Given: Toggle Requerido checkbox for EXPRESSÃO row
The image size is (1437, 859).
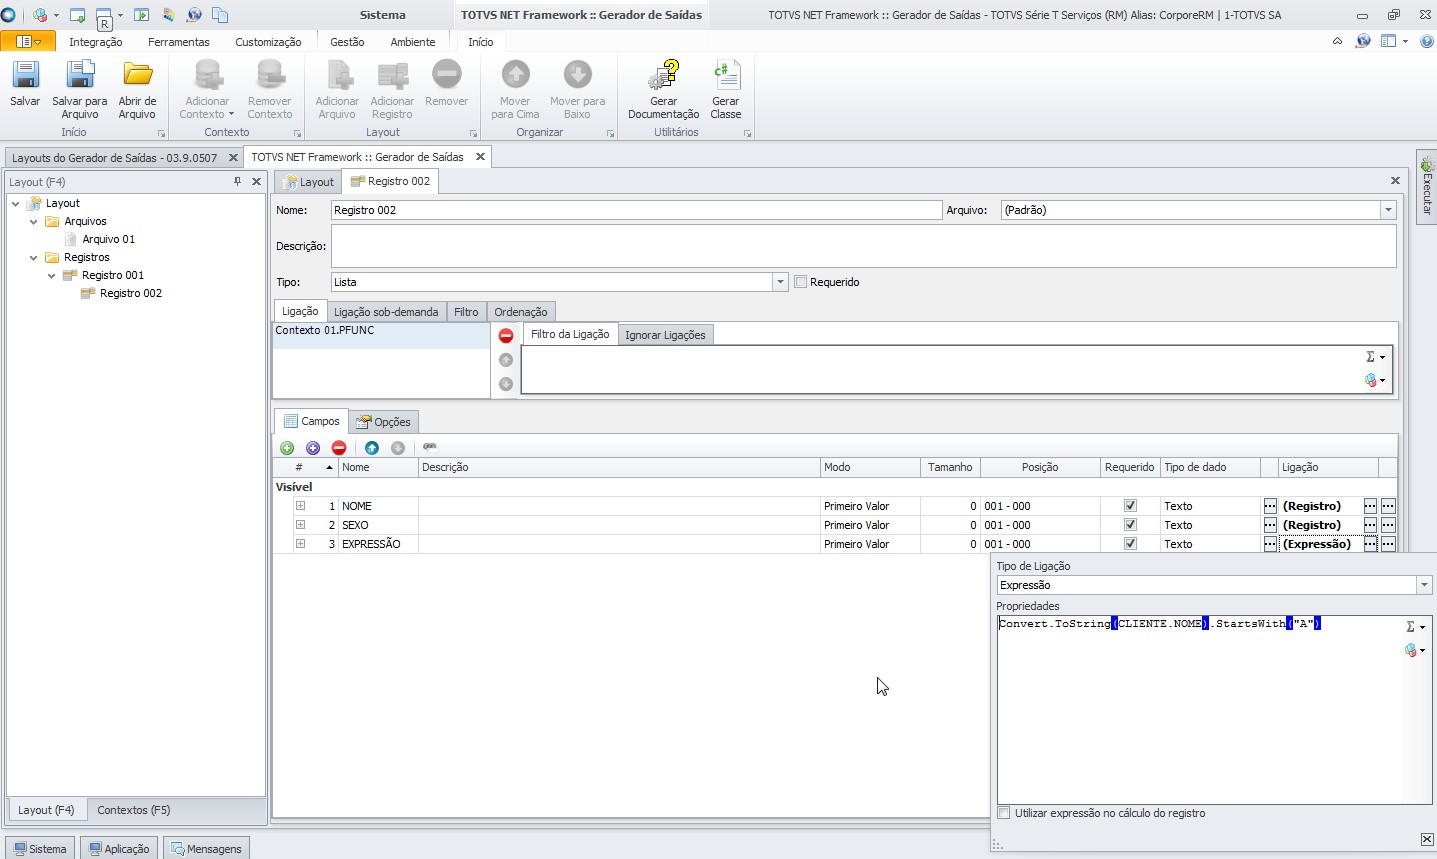Looking at the screenshot, I should coord(1130,544).
